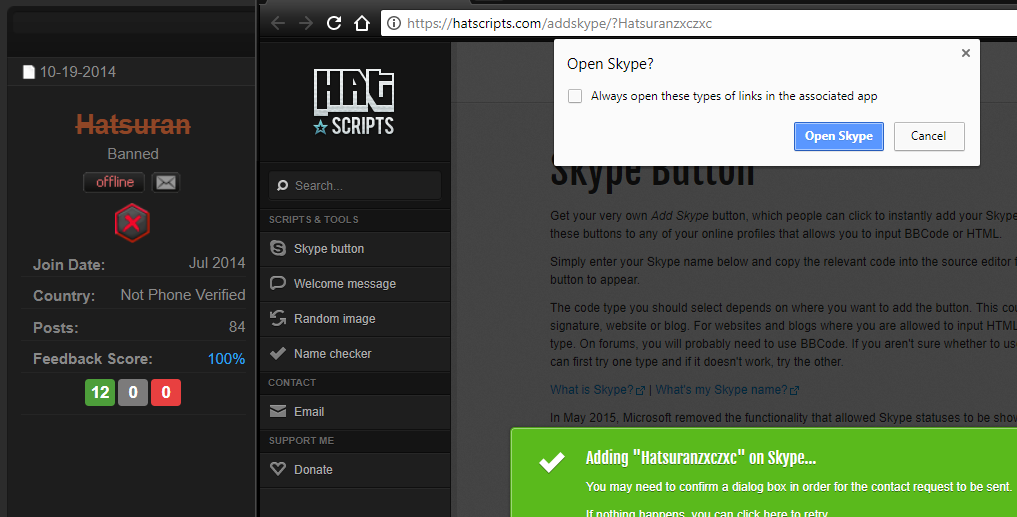Click the red hexagon banned badge
The width and height of the screenshot is (1017, 517).
coord(132,223)
